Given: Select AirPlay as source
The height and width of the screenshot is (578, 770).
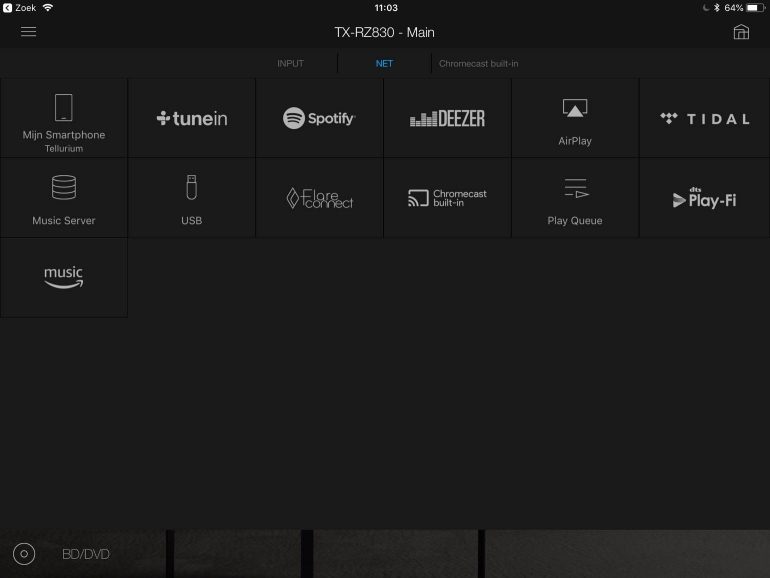Looking at the screenshot, I should [x=575, y=118].
